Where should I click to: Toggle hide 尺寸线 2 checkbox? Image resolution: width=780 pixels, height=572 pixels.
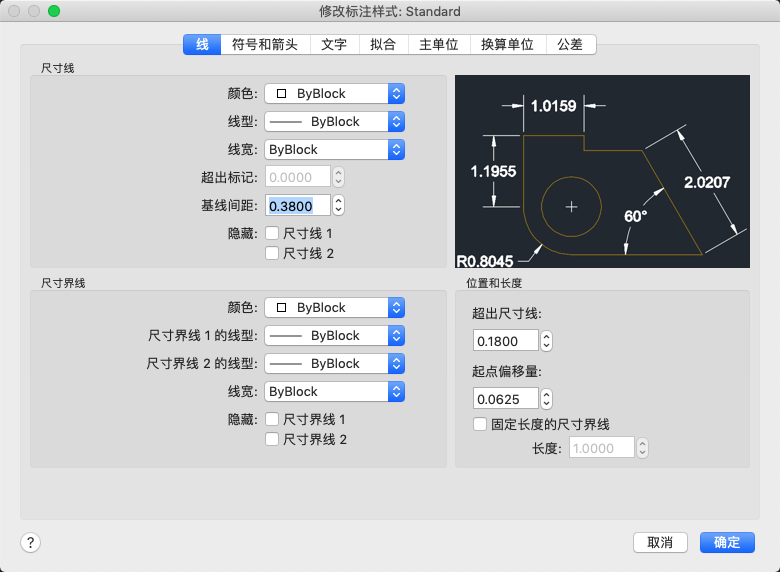tap(272, 253)
